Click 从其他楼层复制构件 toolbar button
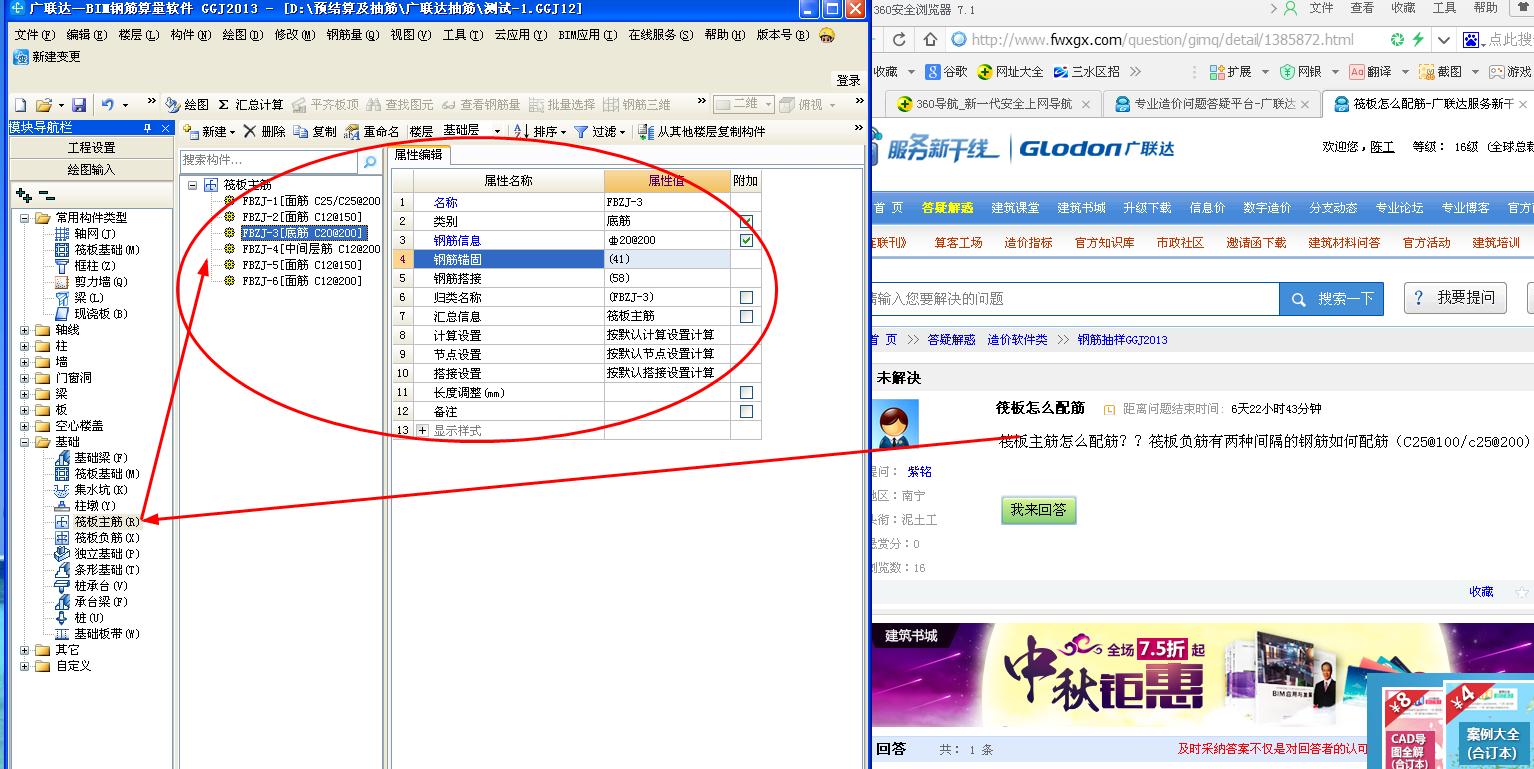 (x=702, y=131)
